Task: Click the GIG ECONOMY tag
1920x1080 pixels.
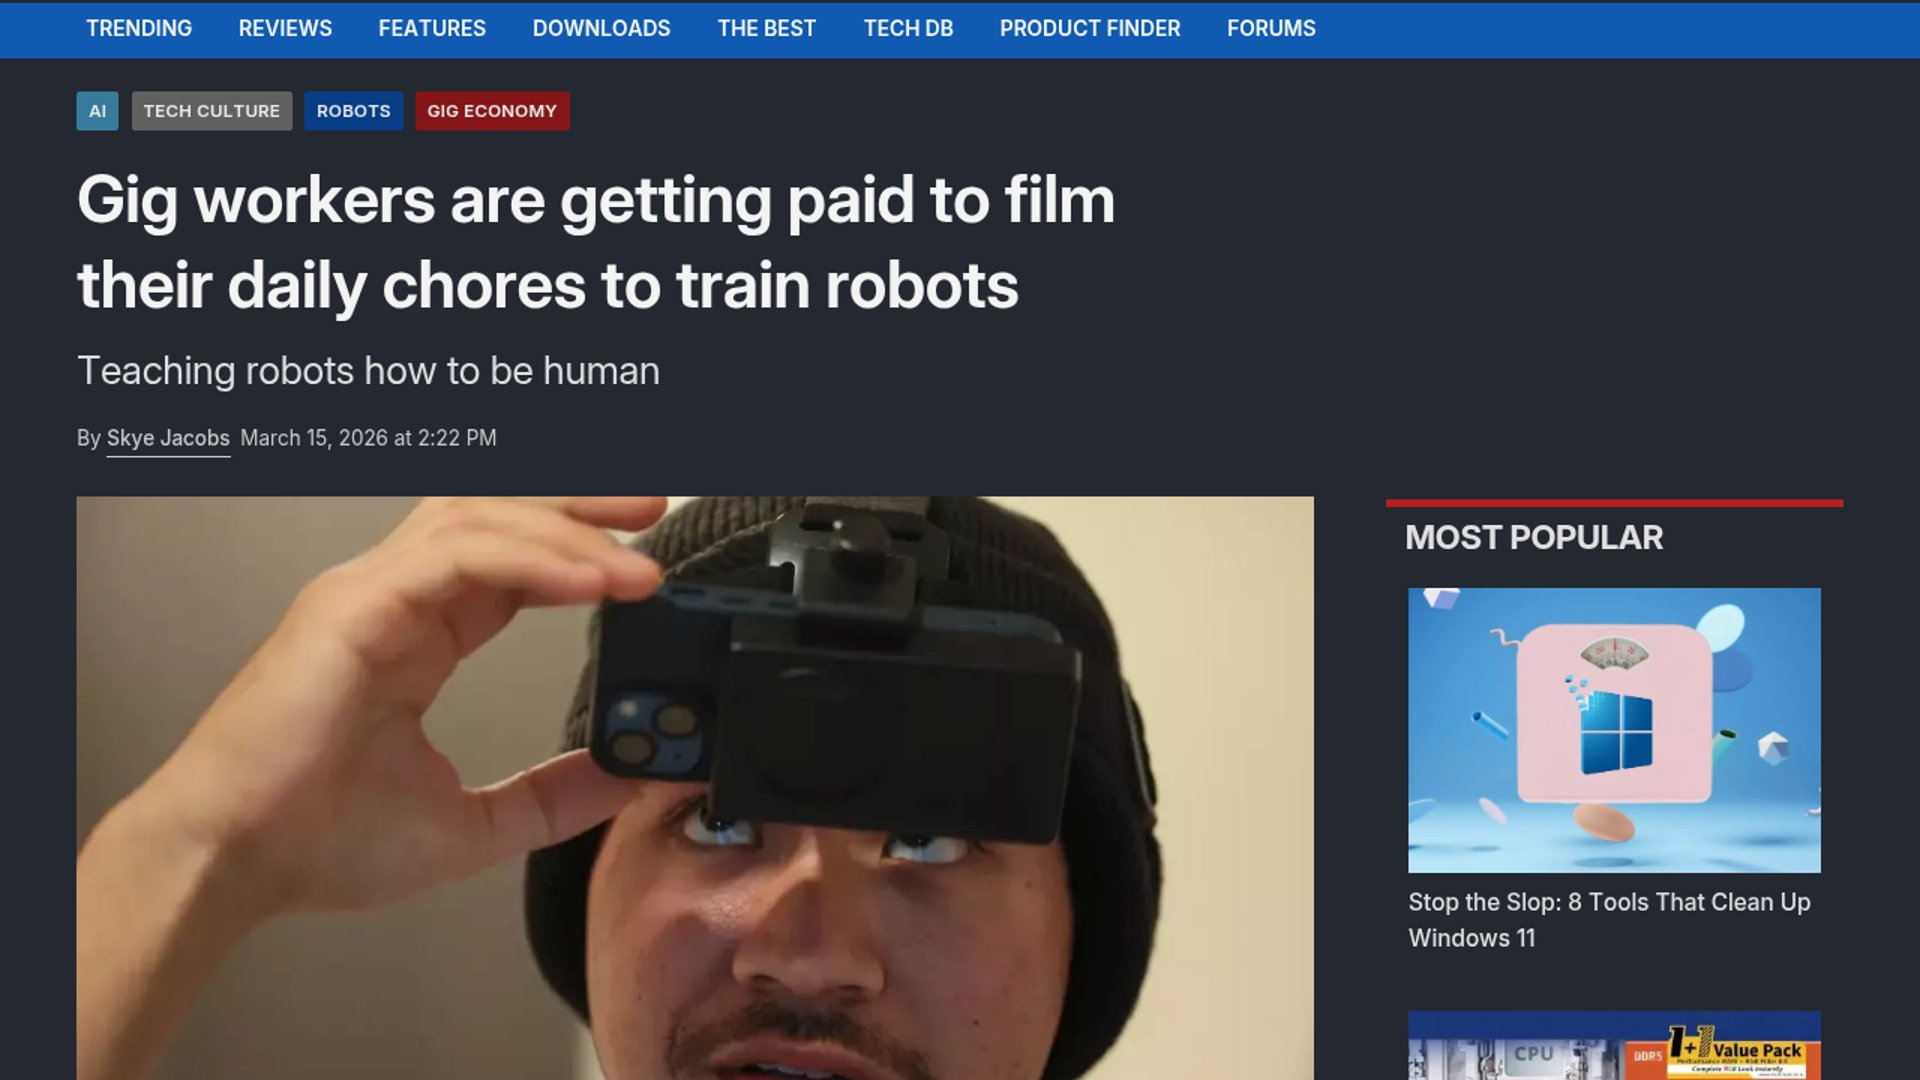Action: click(492, 111)
